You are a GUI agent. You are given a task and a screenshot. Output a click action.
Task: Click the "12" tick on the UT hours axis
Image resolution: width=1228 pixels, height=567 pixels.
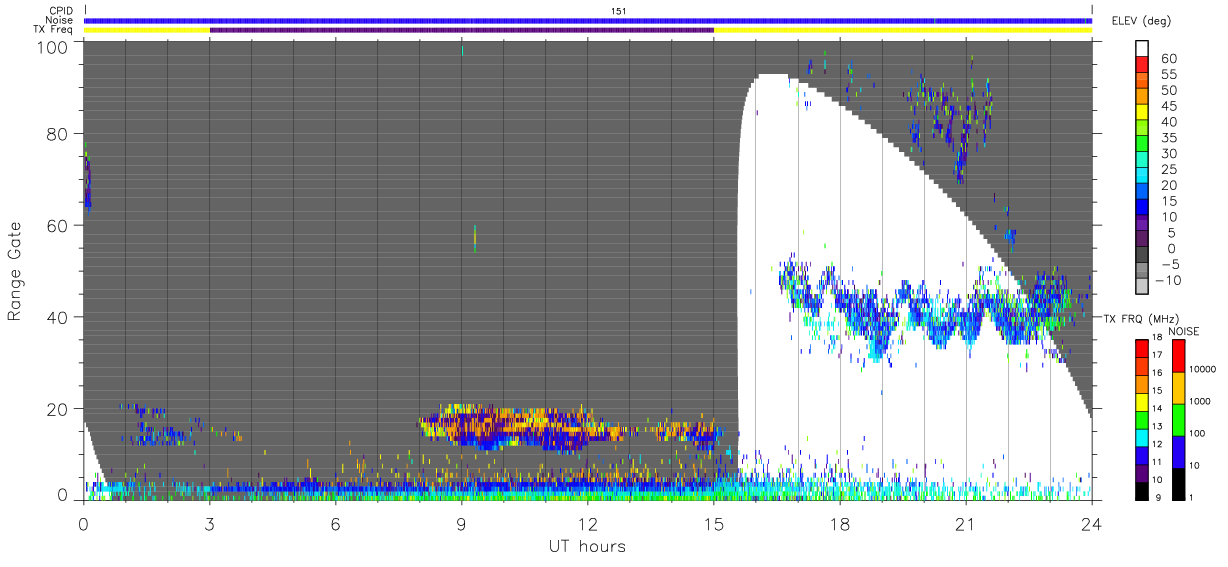(588, 523)
